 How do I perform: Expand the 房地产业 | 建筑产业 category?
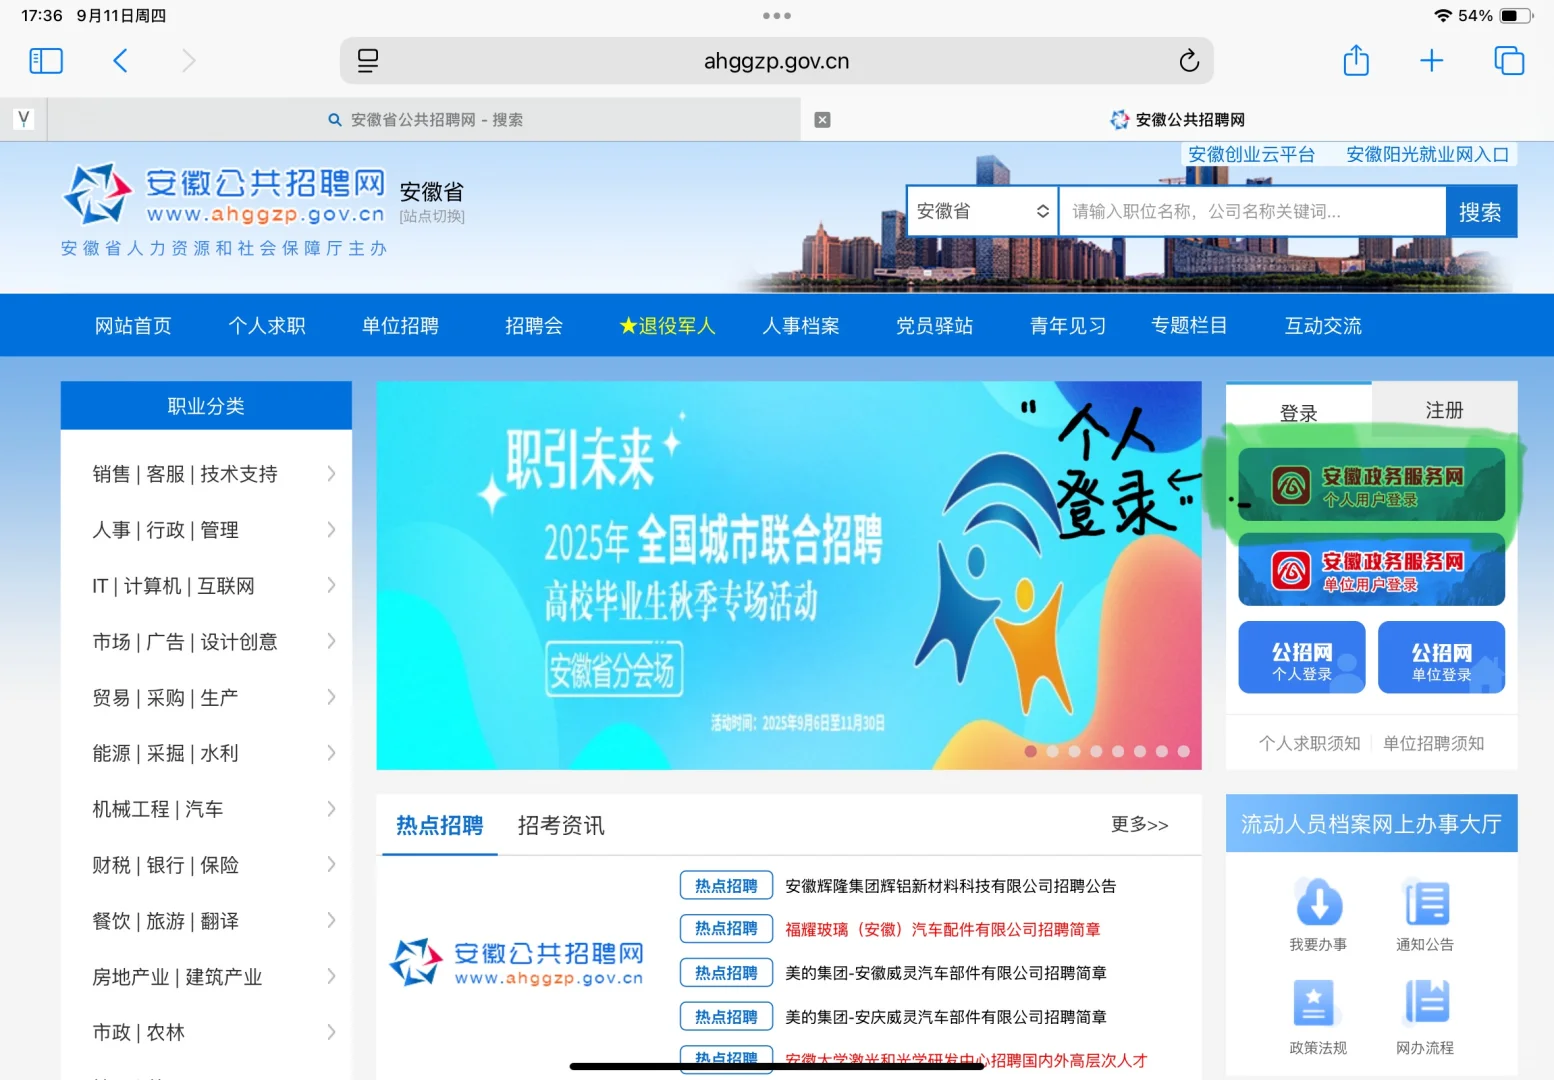click(x=206, y=977)
